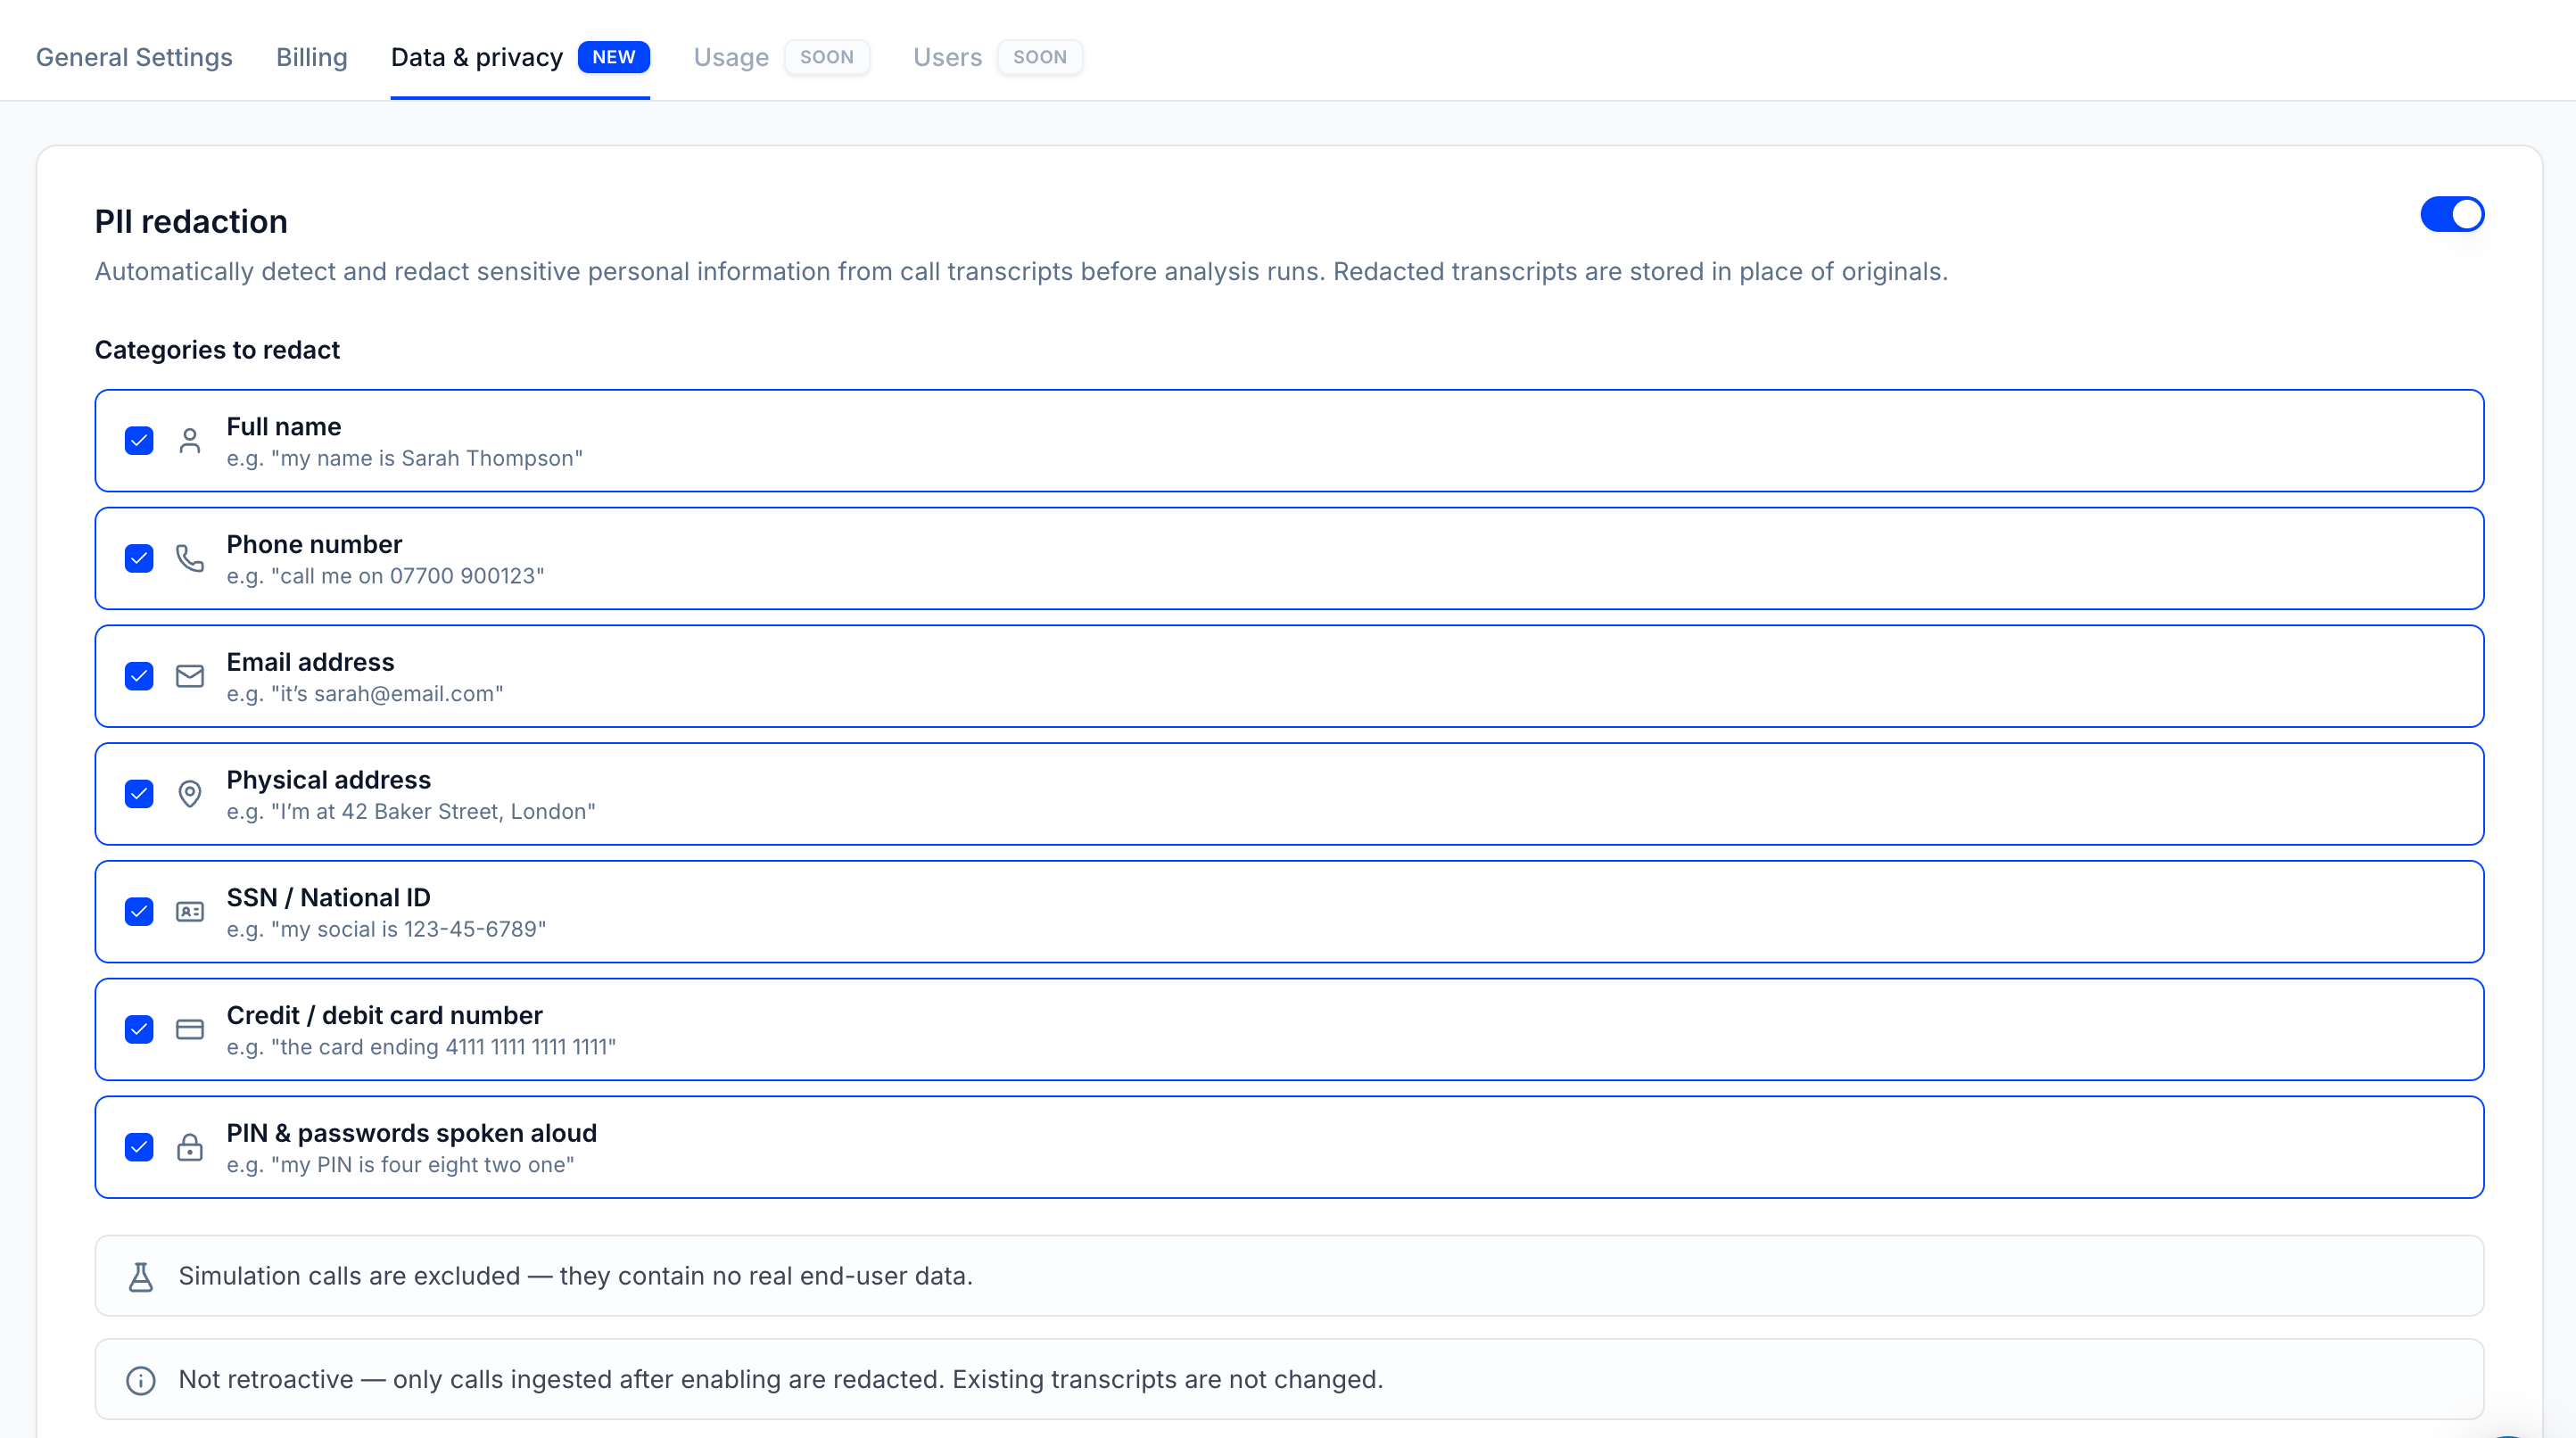Click the PII redaction heading
Image resolution: width=2576 pixels, height=1438 pixels.
point(191,221)
